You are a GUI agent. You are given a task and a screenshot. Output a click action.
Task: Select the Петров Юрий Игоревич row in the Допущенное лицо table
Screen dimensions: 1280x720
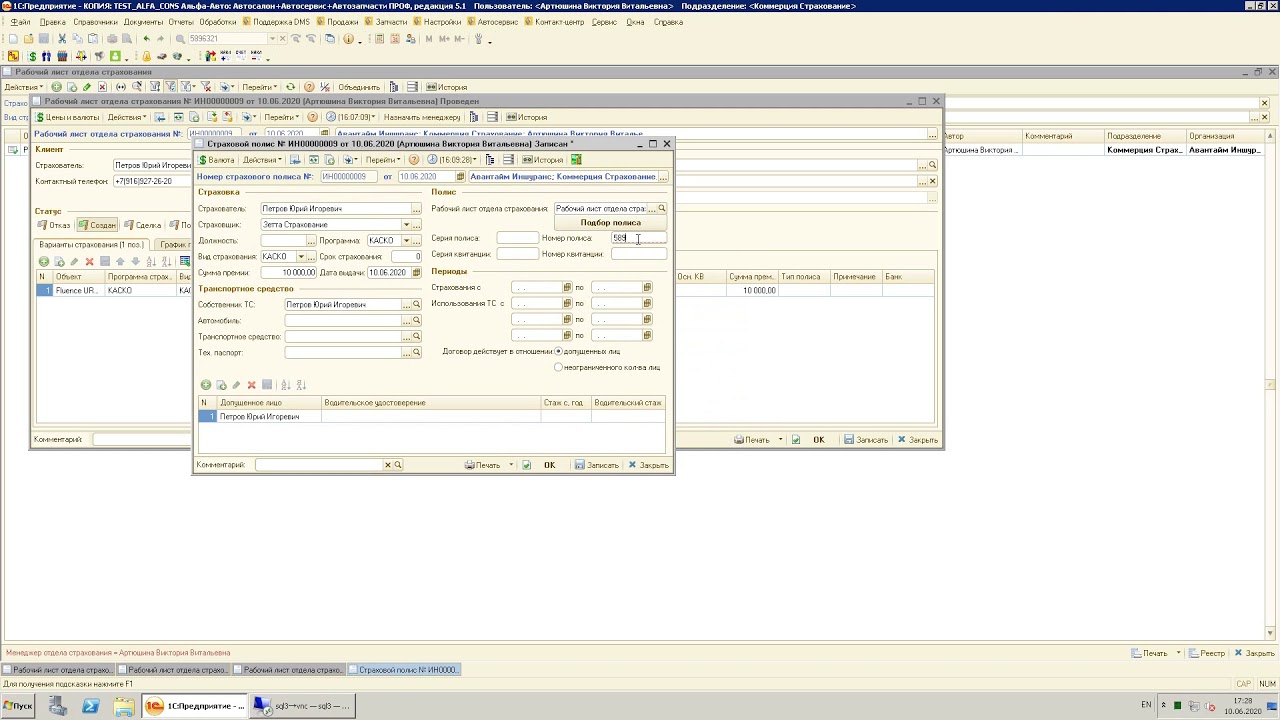coord(431,416)
